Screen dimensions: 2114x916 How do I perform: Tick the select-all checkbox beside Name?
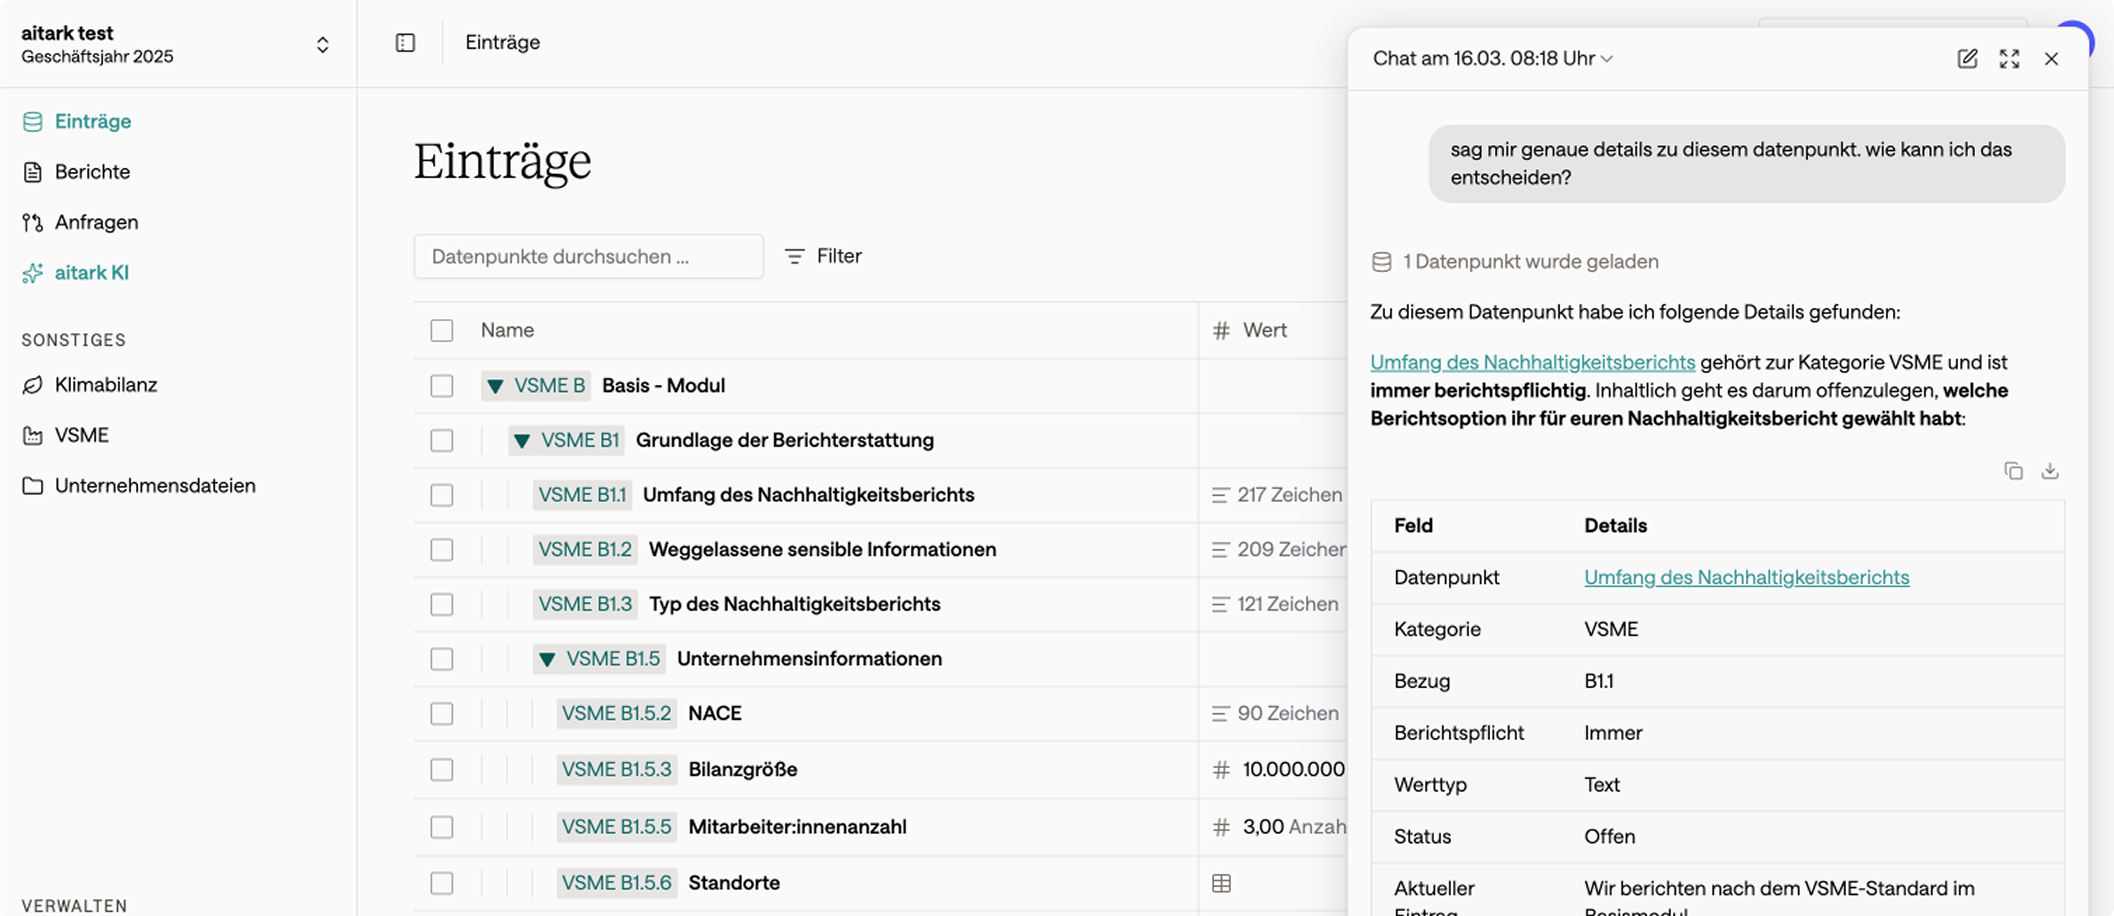(x=442, y=330)
